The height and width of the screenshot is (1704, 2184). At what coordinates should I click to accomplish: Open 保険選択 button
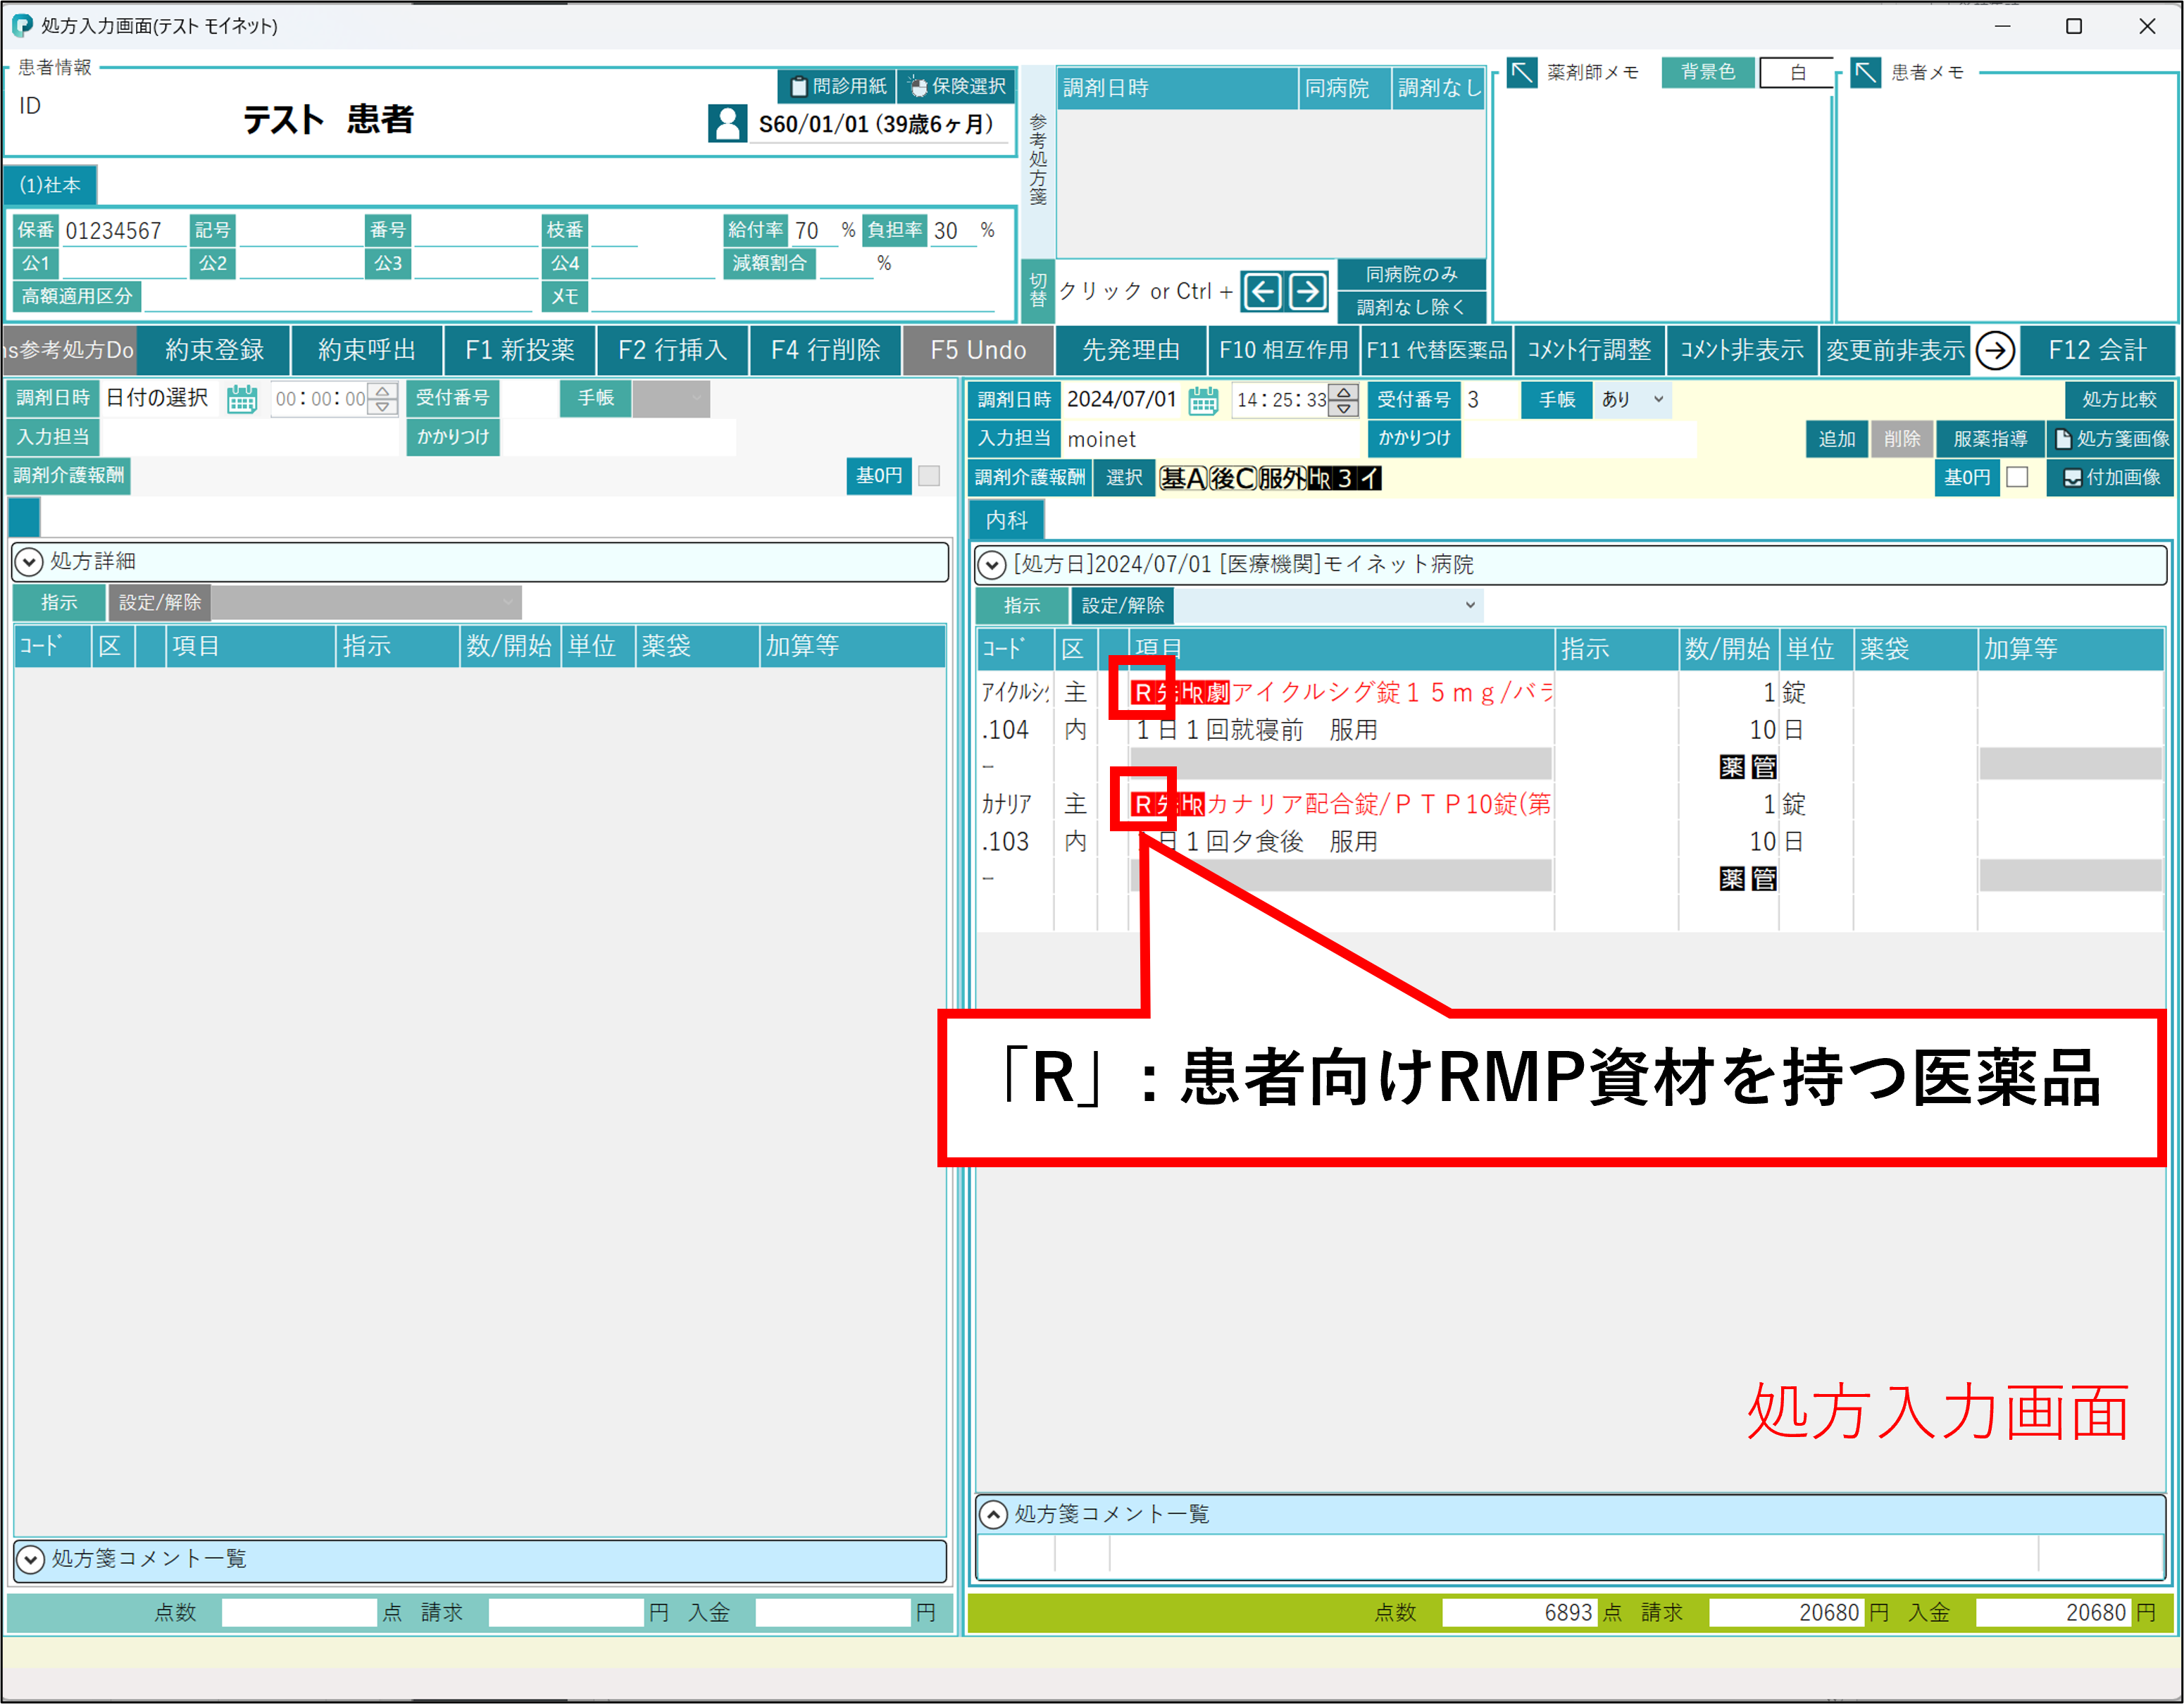[x=957, y=86]
